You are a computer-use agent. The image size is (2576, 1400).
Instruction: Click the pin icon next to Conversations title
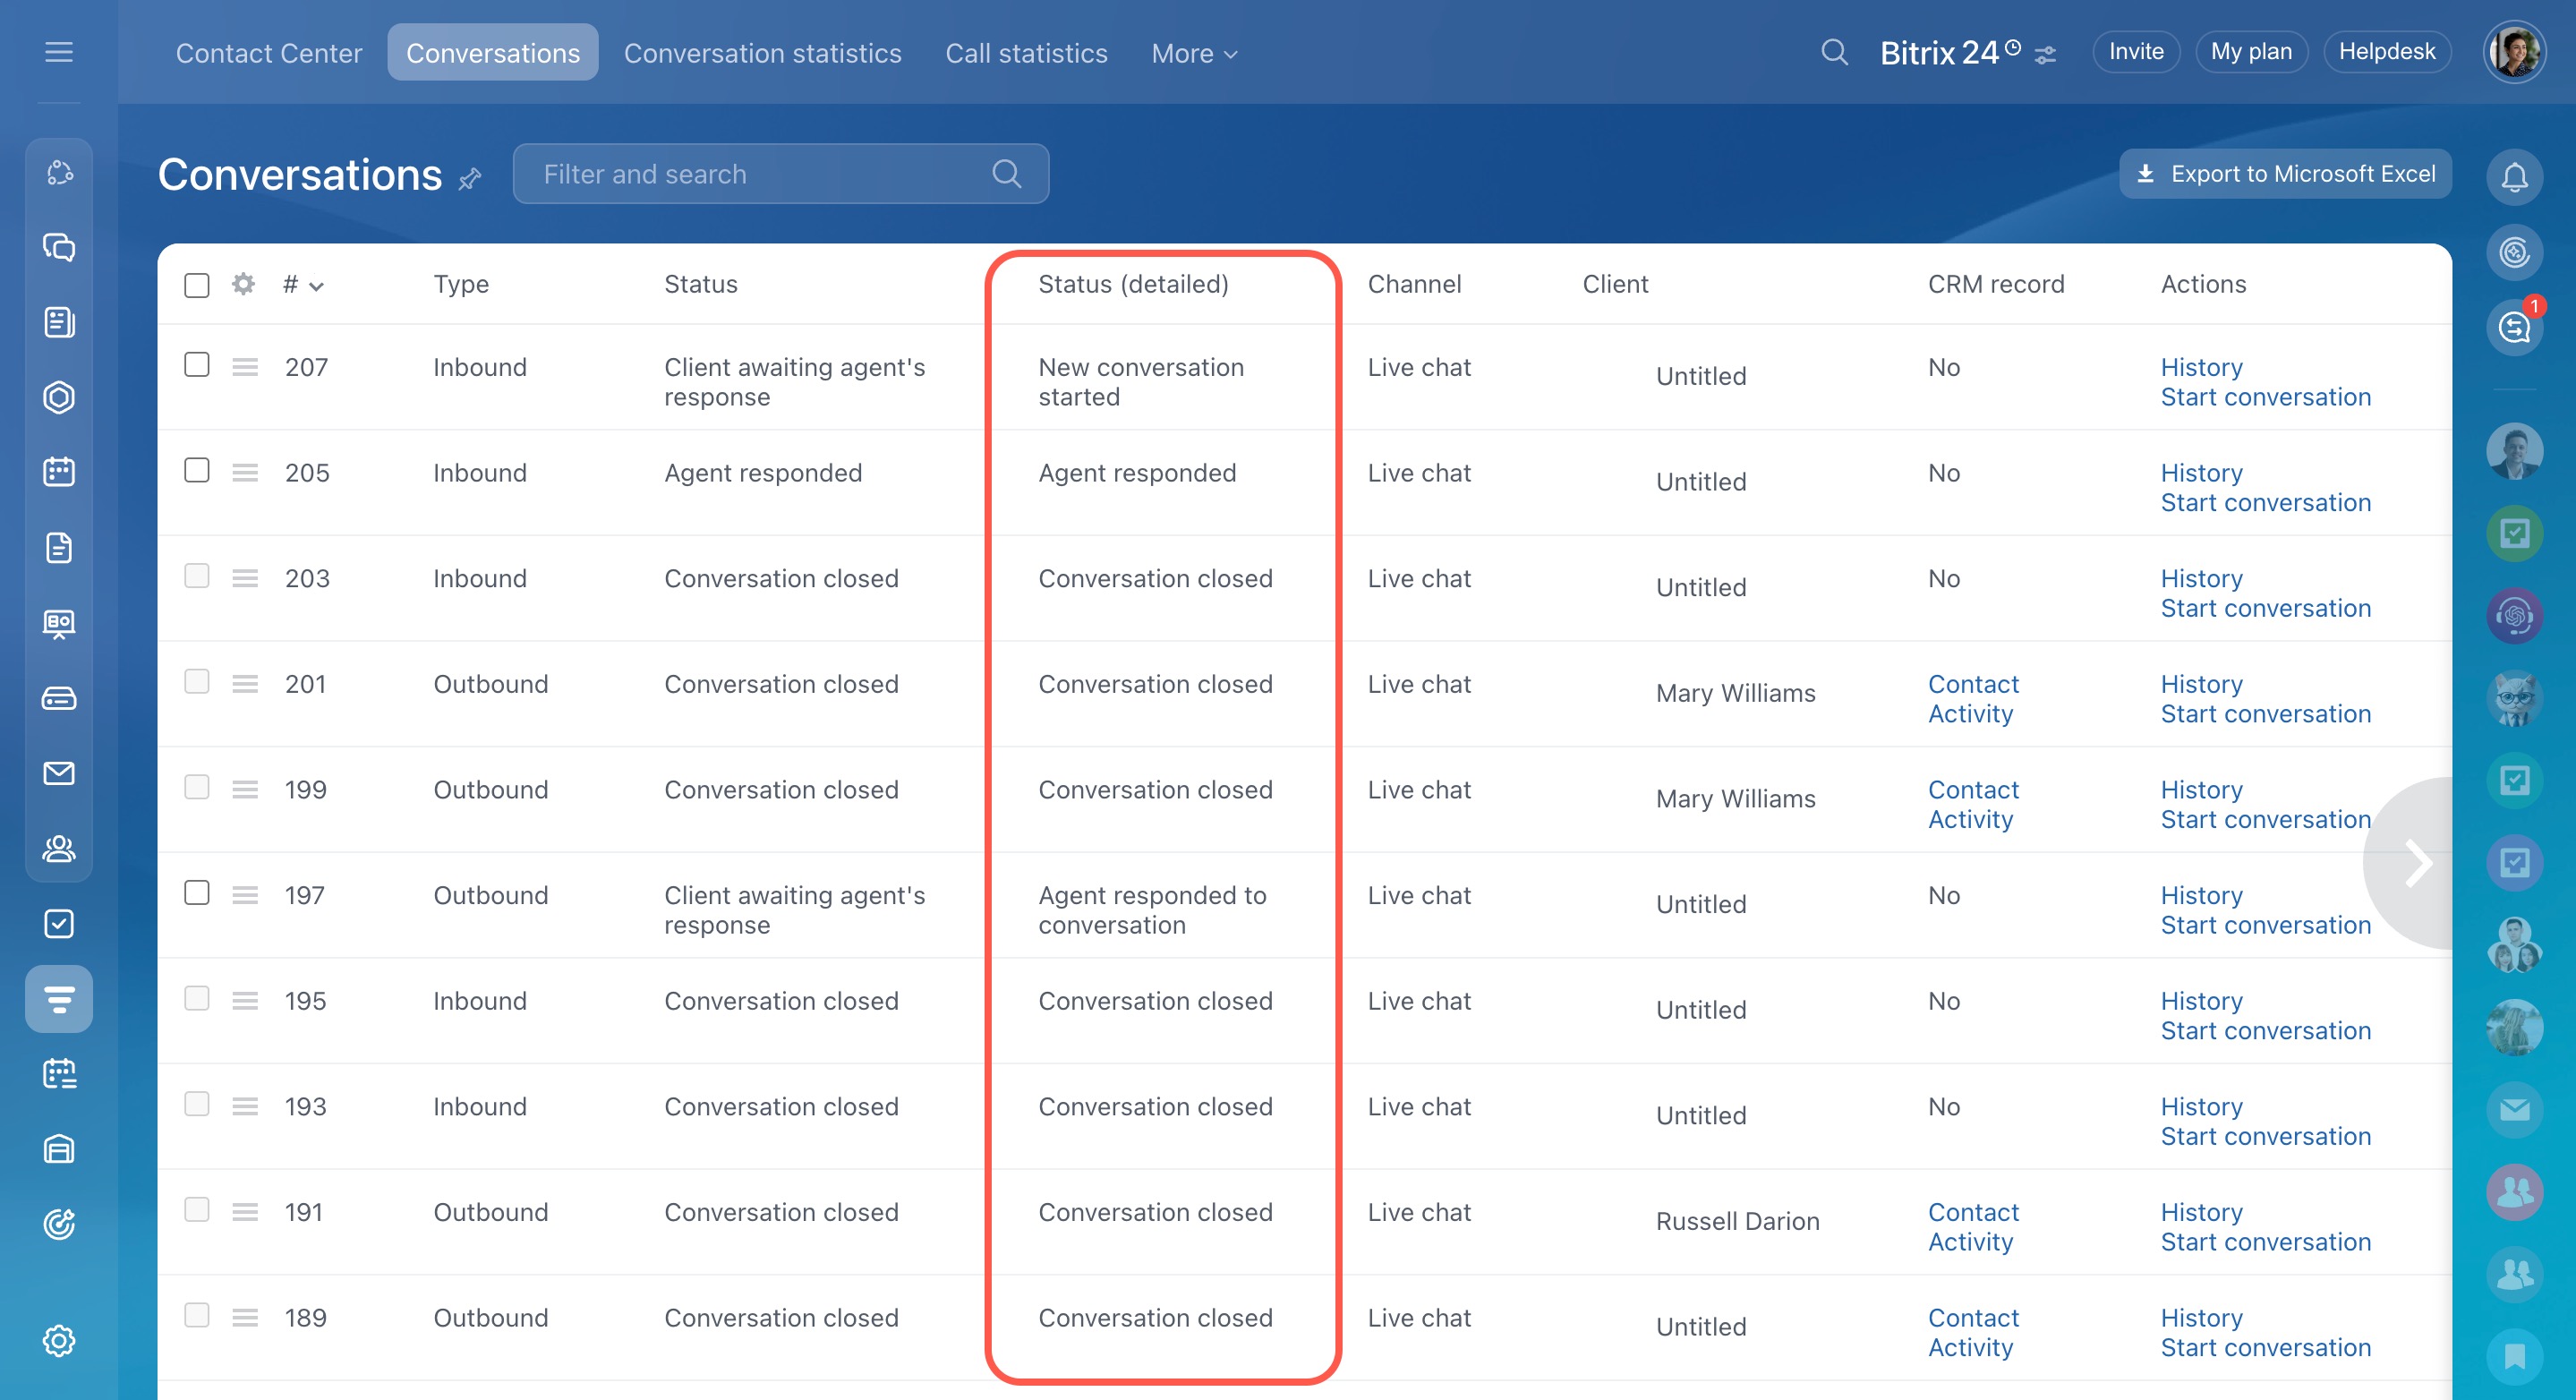tap(470, 179)
